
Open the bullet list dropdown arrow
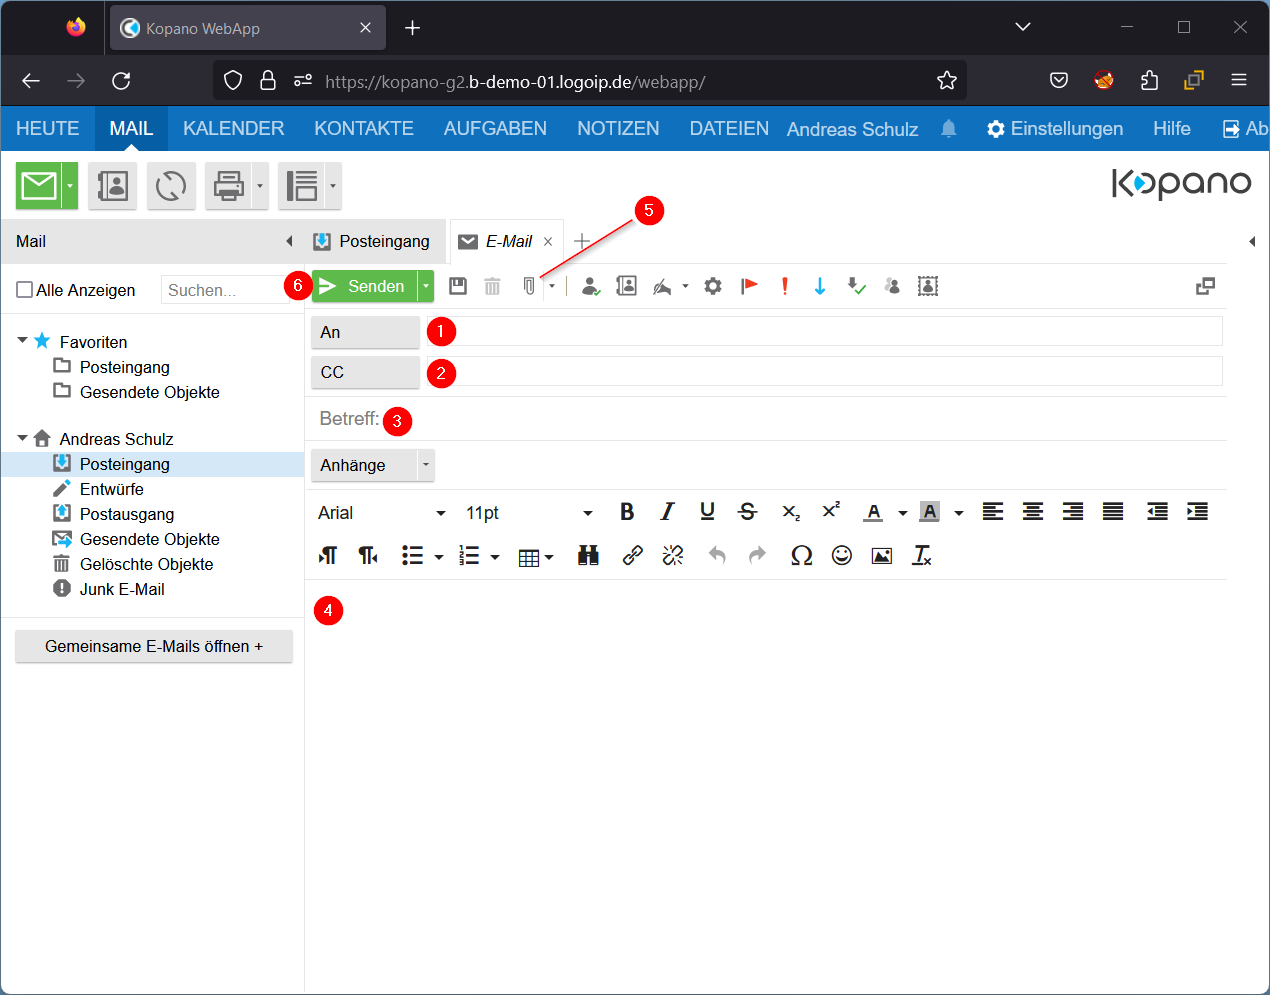click(439, 557)
